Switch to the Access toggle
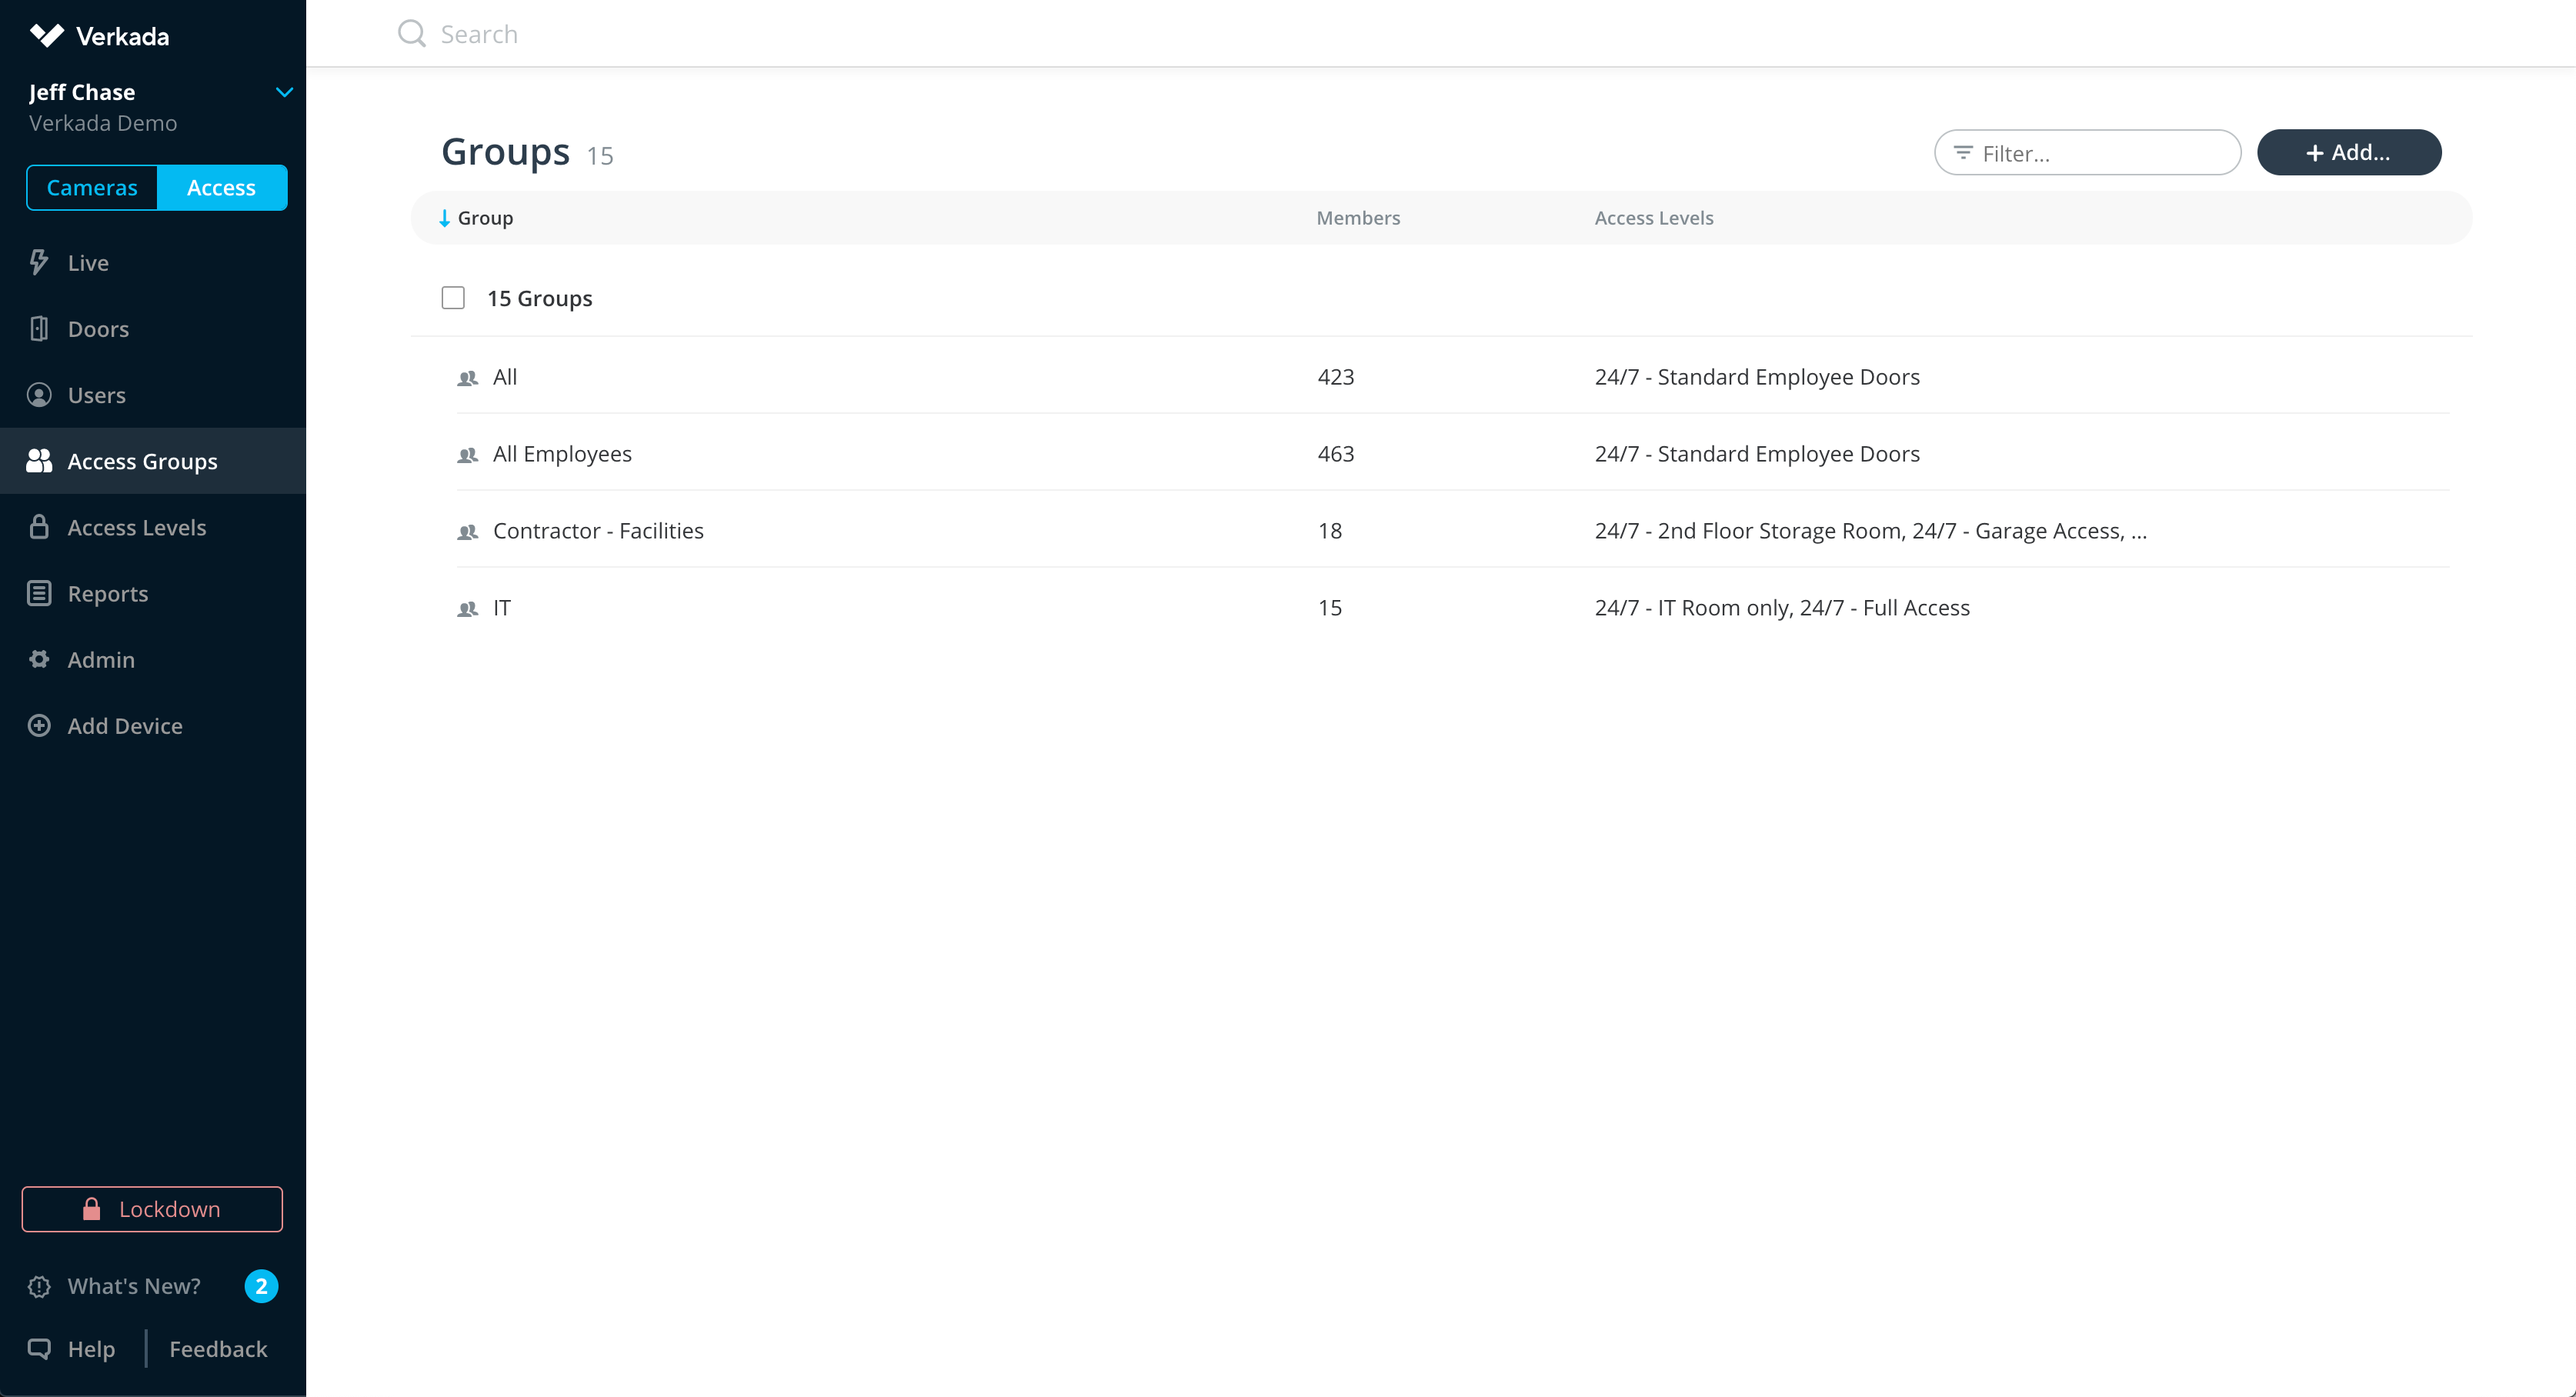This screenshot has width=2576, height=1397. (221, 187)
